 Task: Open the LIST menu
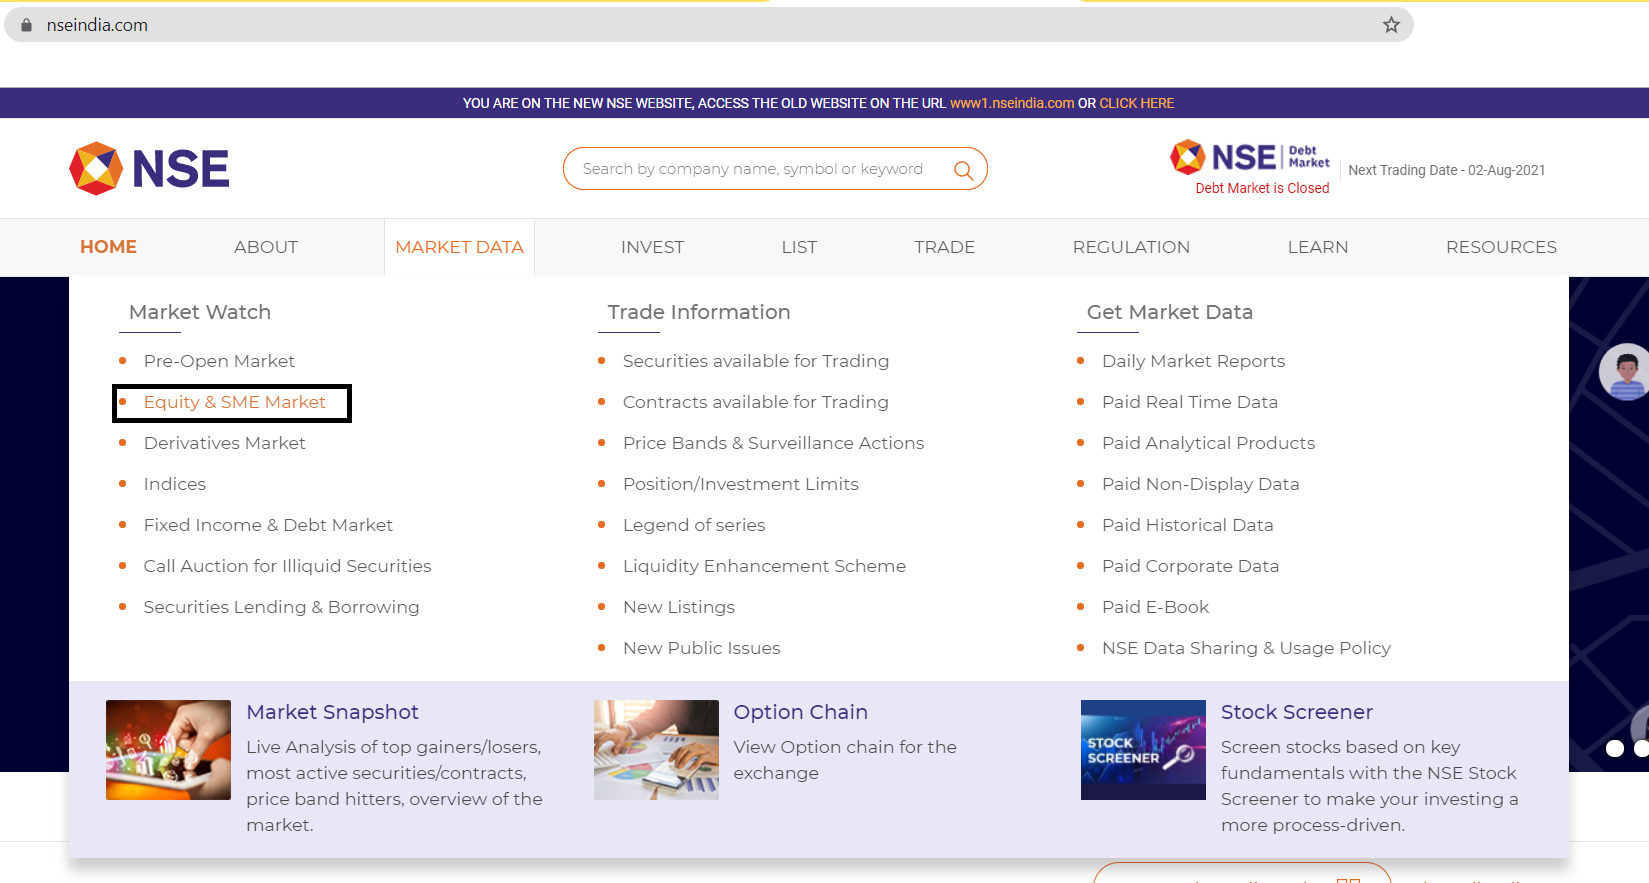click(799, 247)
